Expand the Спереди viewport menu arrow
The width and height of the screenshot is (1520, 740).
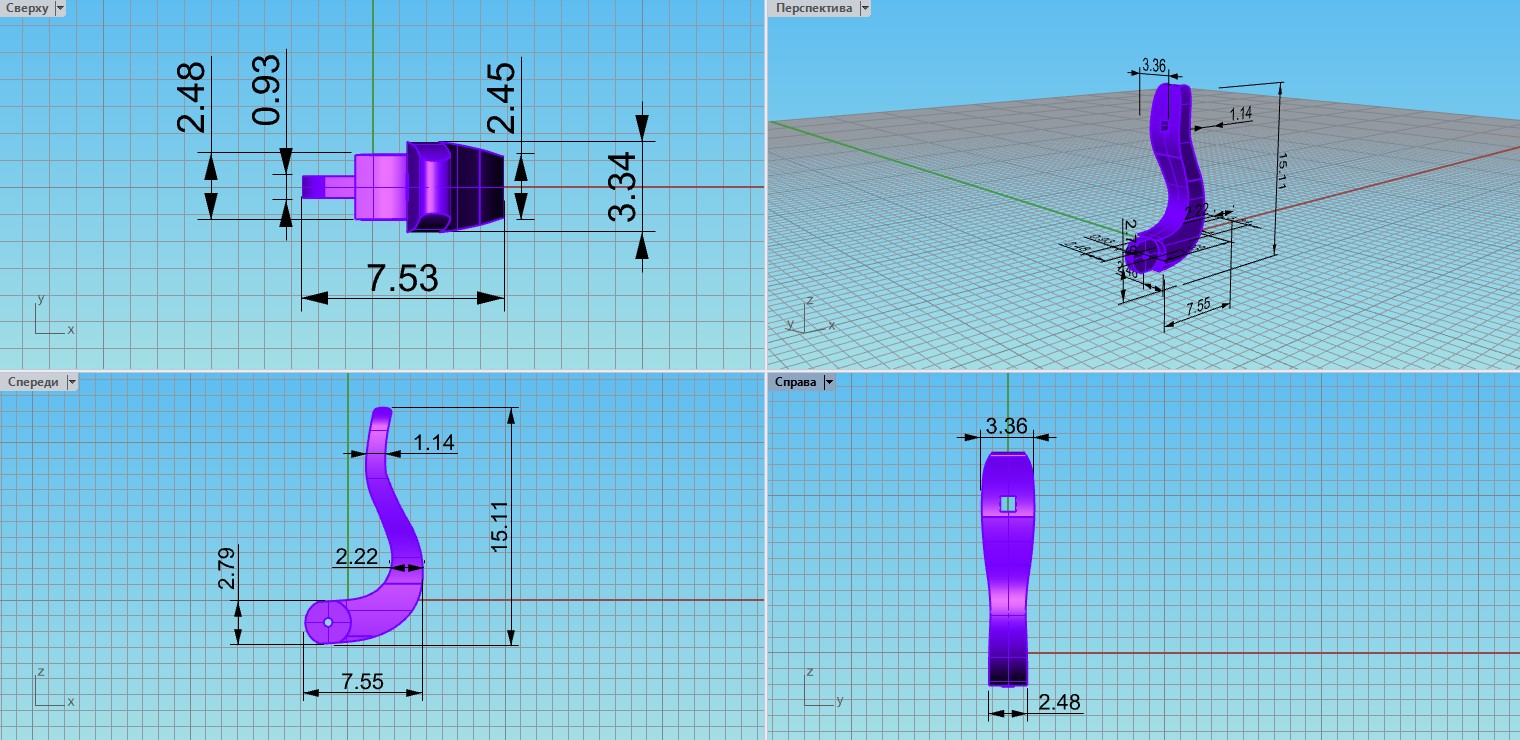pos(71,382)
